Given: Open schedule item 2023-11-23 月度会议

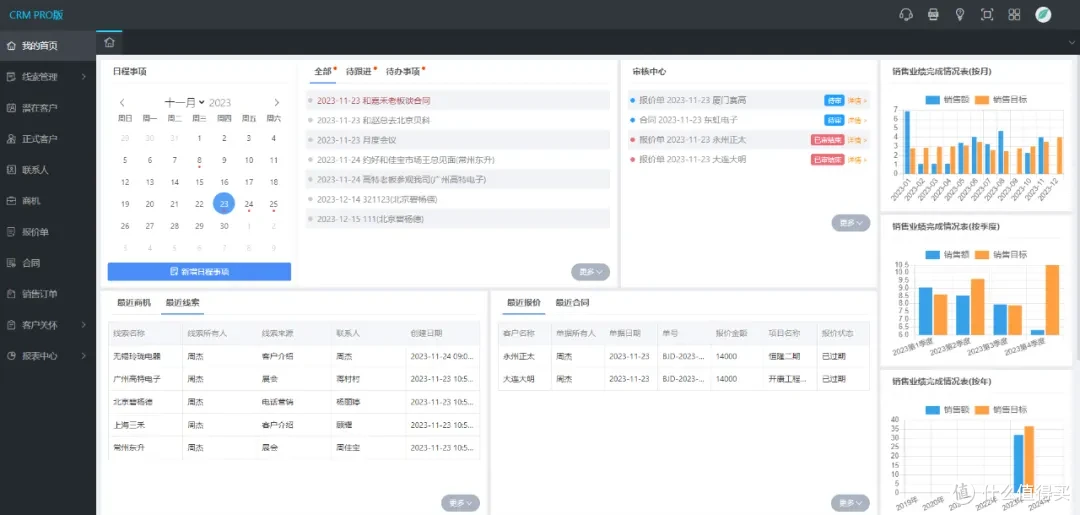Looking at the screenshot, I should pos(458,140).
